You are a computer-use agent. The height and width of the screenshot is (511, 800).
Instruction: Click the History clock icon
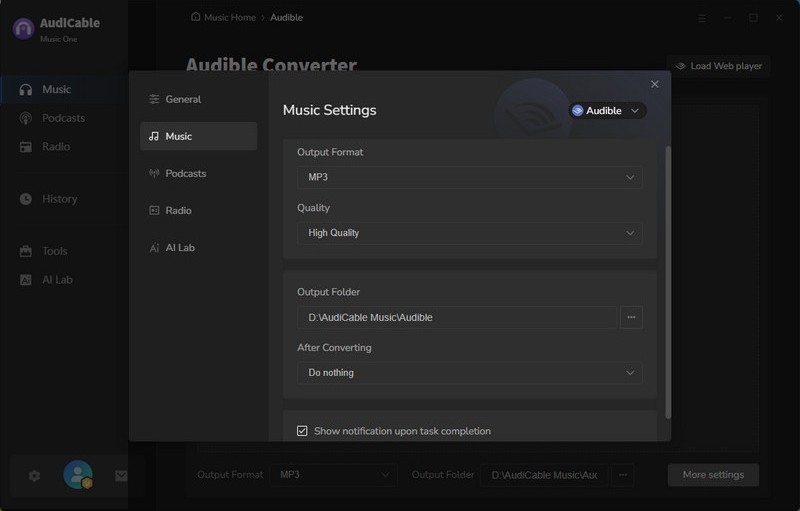click(x=26, y=199)
